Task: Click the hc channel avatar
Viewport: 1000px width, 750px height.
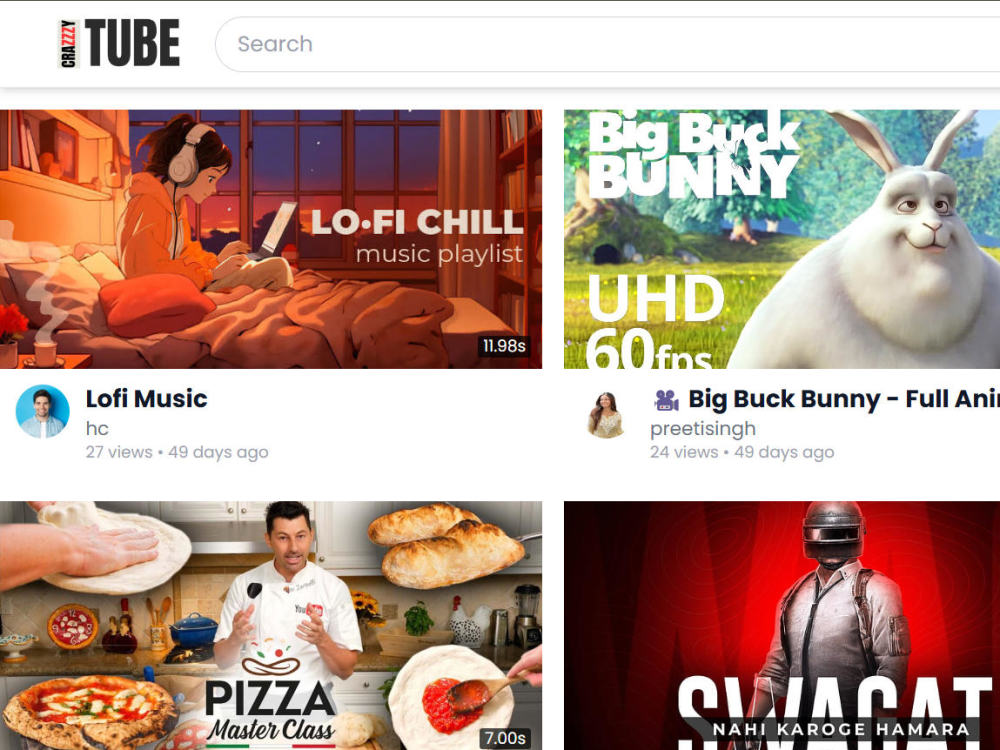Action: [43, 411]
